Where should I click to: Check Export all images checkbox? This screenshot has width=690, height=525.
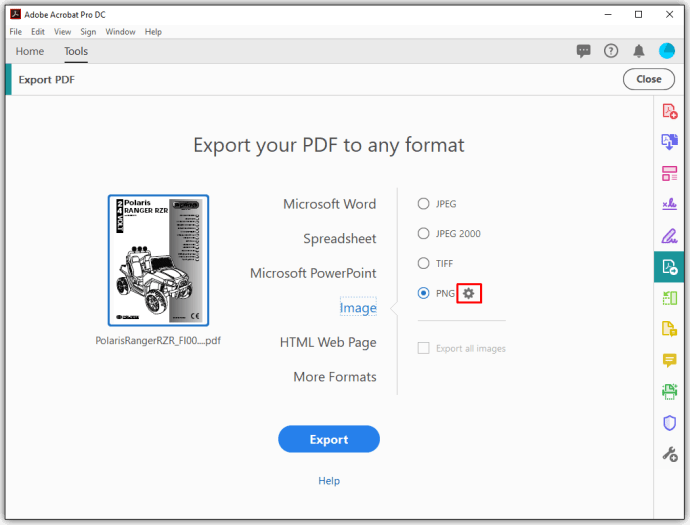(x=423, y=349)
